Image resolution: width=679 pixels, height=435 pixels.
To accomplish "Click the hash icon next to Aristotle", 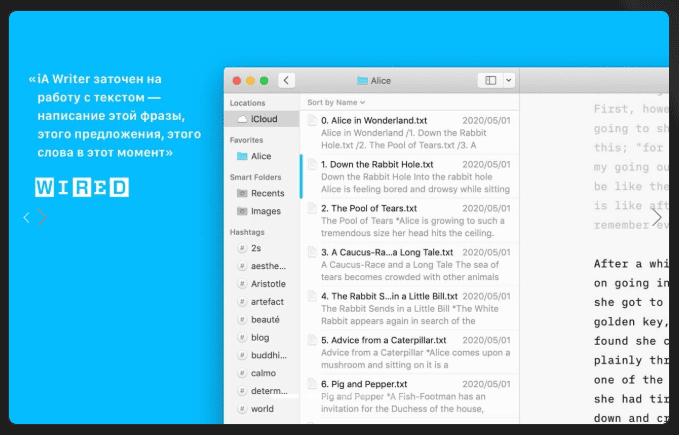I will click(x=242, y=284).
